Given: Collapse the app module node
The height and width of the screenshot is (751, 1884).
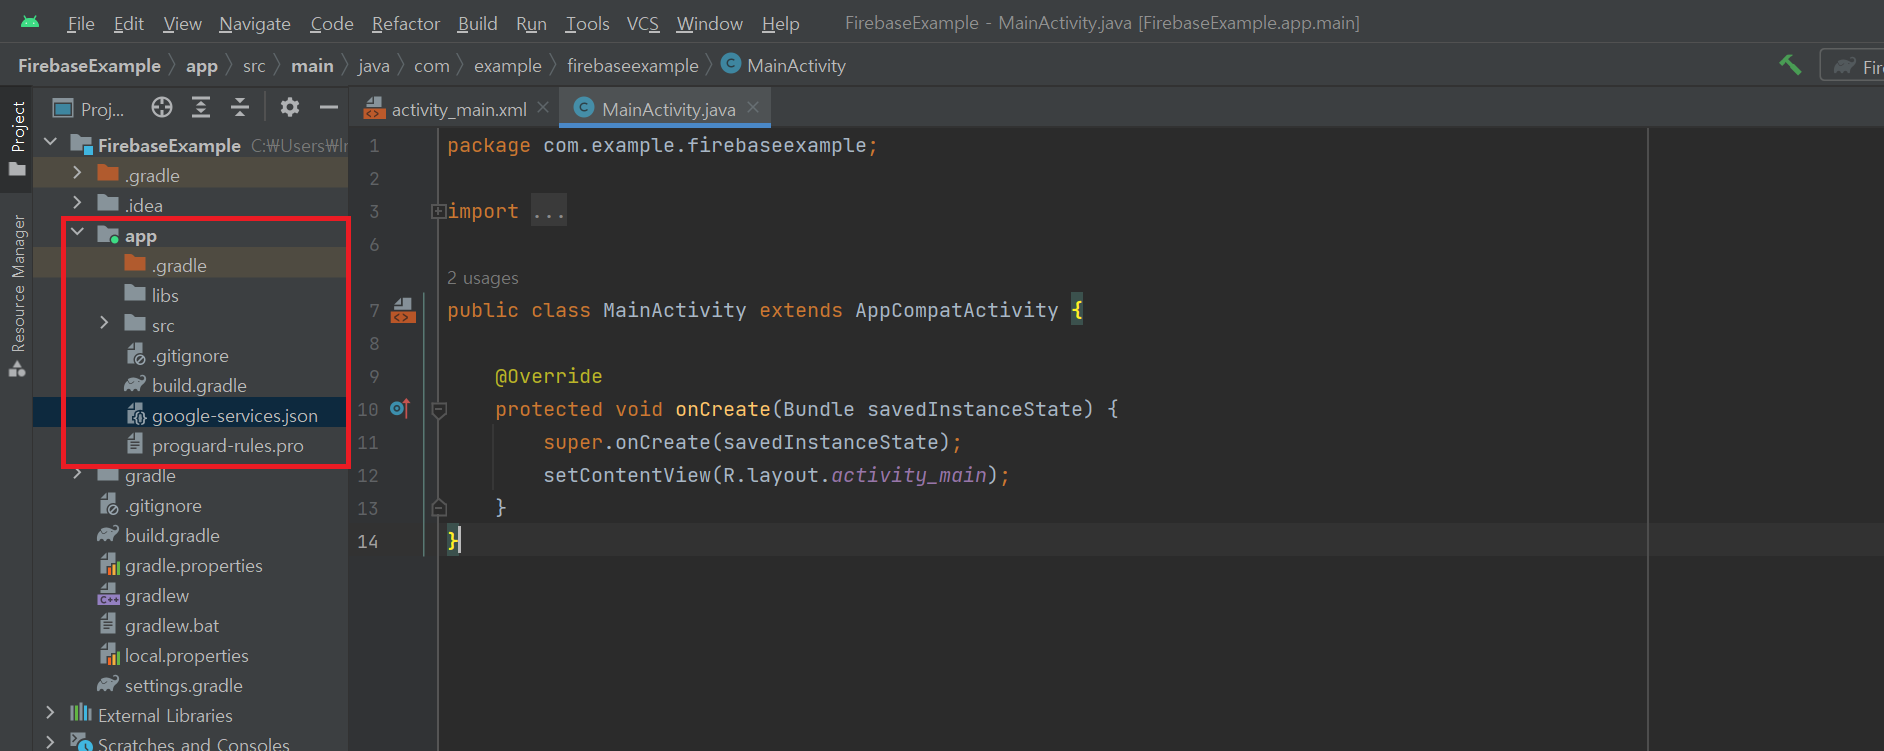Looking at the screenshot, I should click(x=77, y=233).
